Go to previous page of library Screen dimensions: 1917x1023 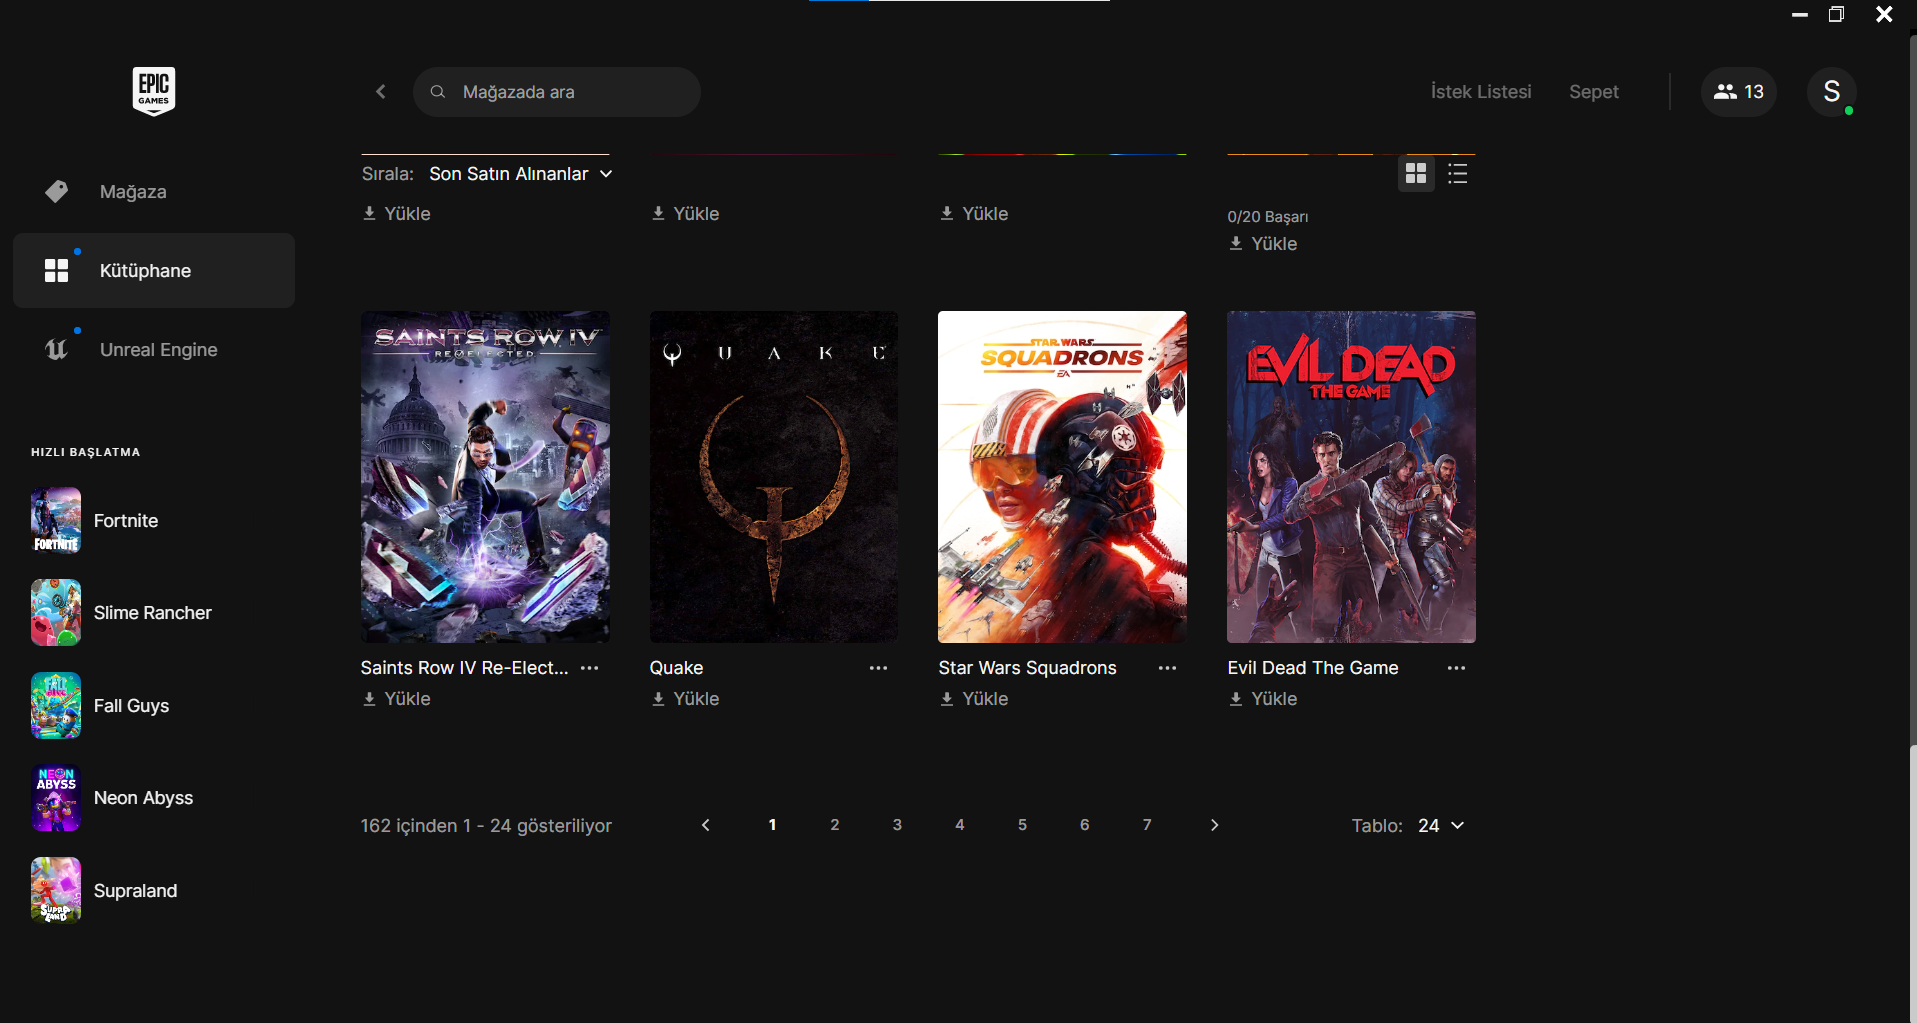pos(706,825)
